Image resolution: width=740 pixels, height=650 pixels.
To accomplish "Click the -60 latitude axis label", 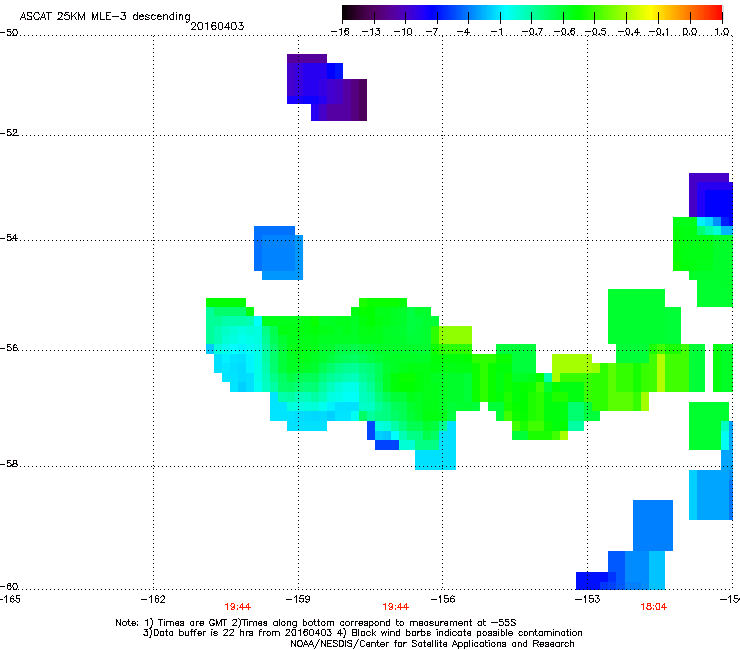I will click(9, 587).
